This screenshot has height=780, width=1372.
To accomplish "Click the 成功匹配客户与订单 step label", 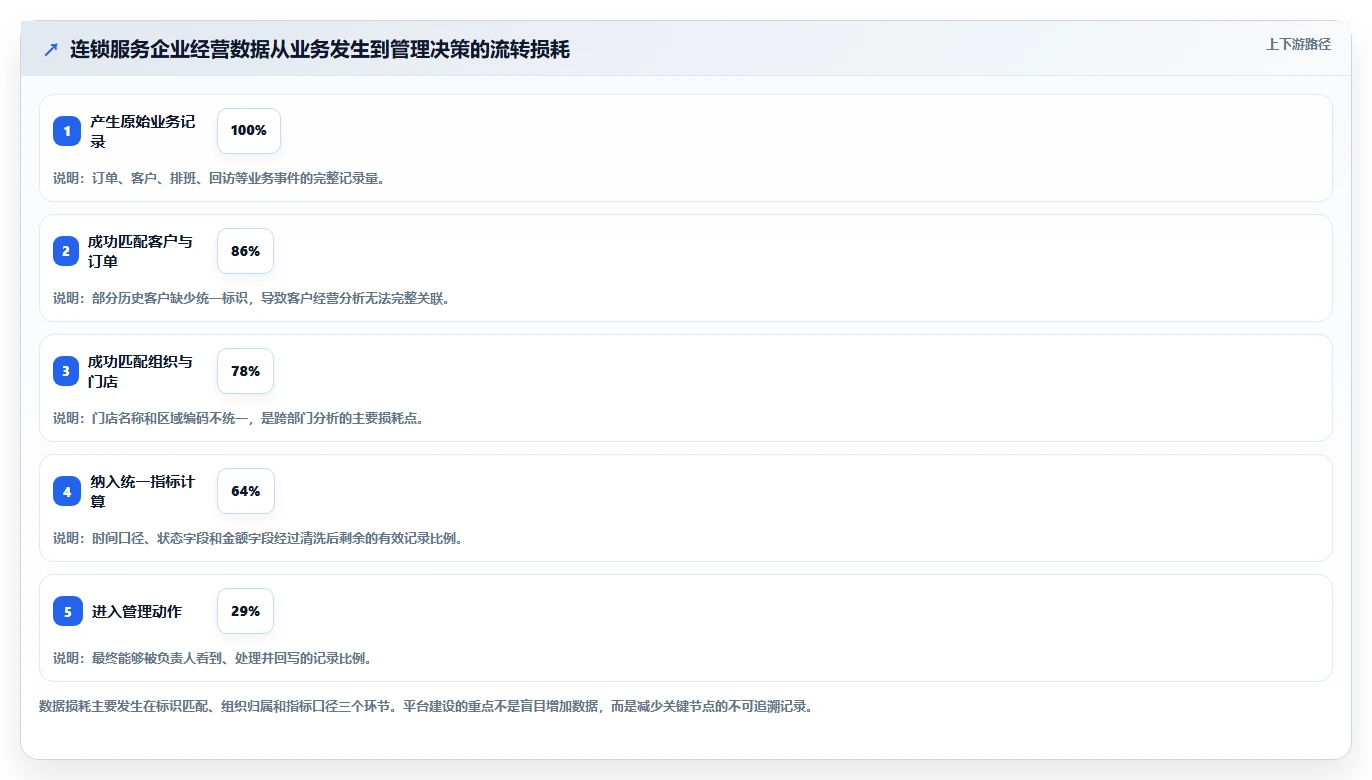I will click(x=140, y=251).
